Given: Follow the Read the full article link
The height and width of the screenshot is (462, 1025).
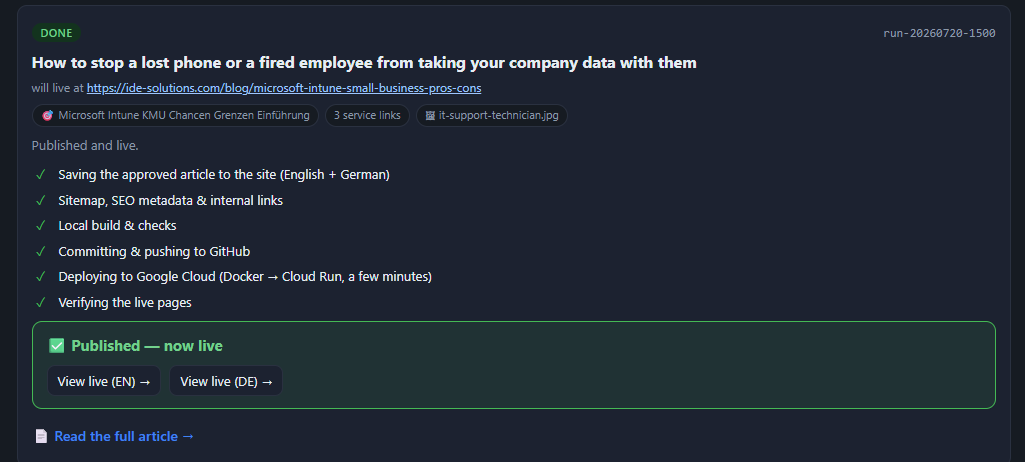Looking at the screenshot, I should (124, 436).
